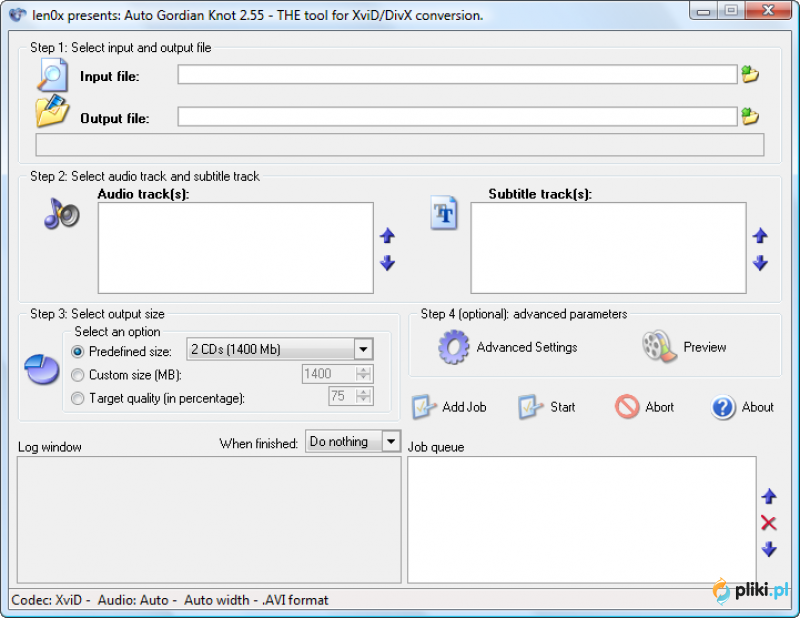Open the When finished Do nothing dropdown

tap(391, 441)
